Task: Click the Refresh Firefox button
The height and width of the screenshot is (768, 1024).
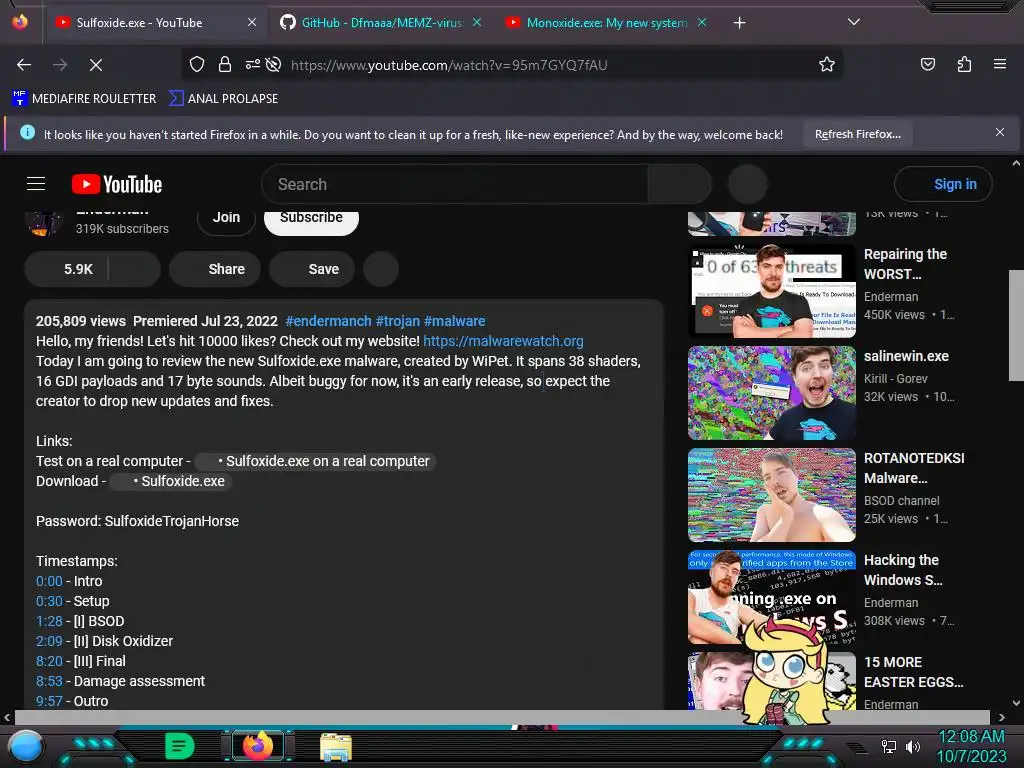Action: (x=857, y=134)
